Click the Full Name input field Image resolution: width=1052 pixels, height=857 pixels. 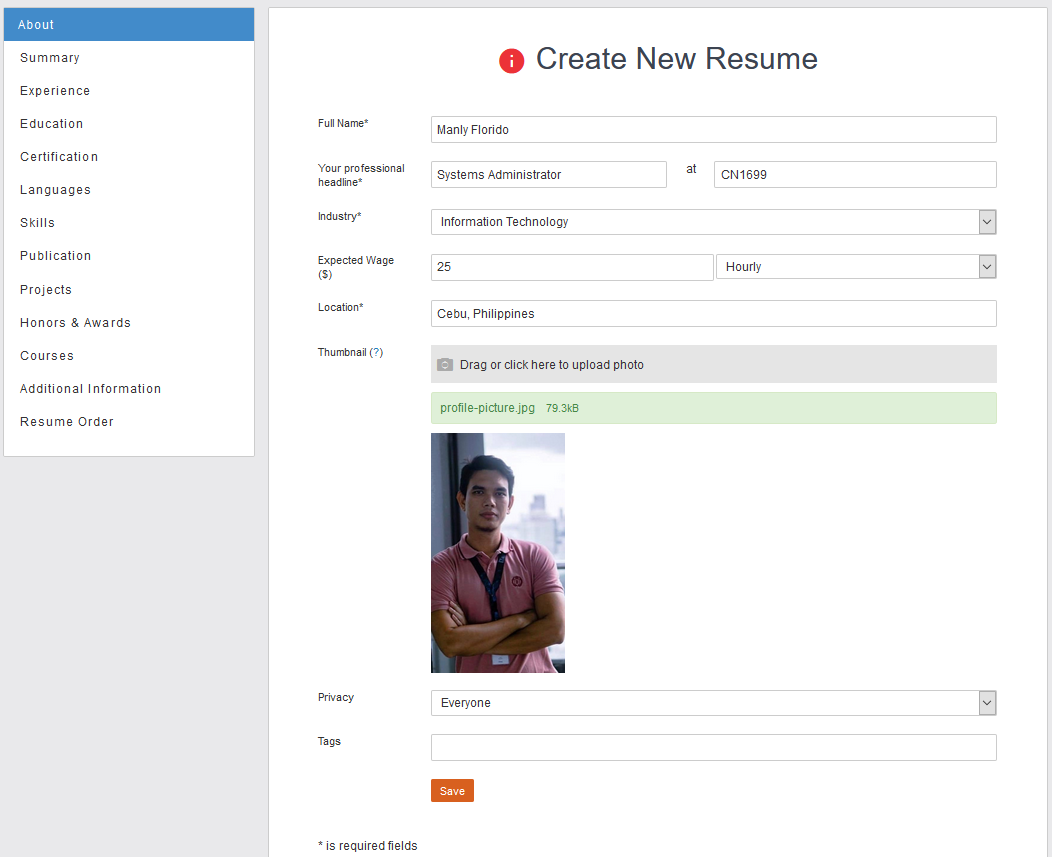point(713,130)
